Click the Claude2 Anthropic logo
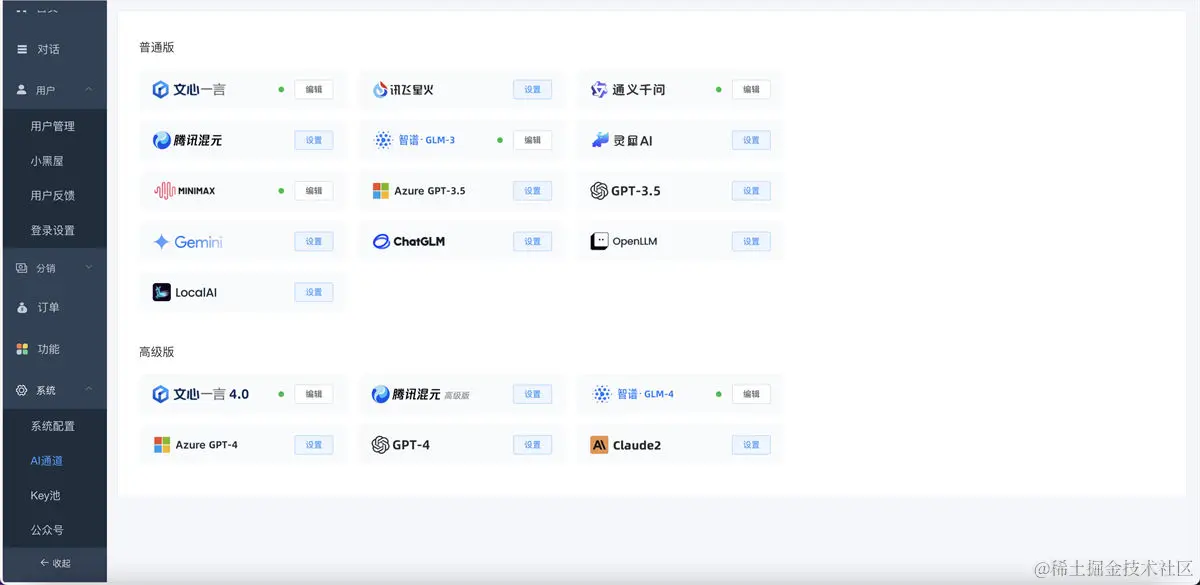Viewport: 1200px width, 585px height. click(599, 445)
